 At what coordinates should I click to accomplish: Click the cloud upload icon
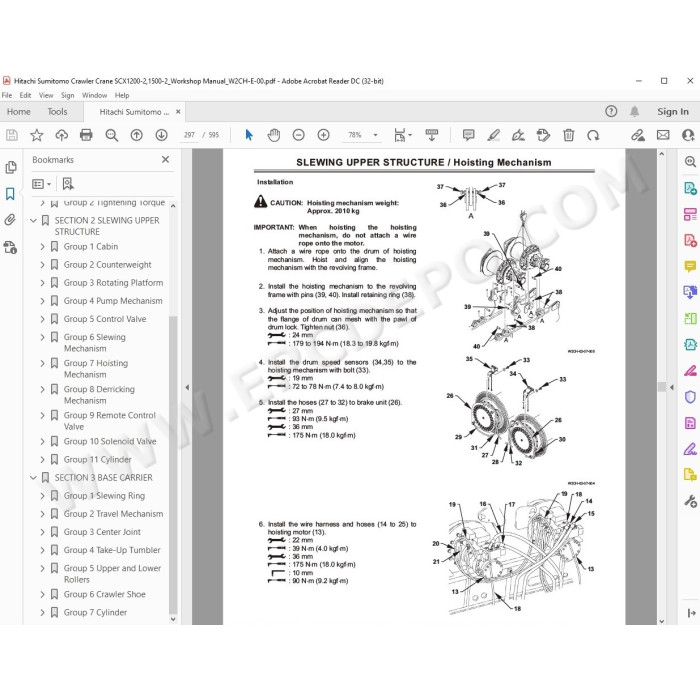point(62,135)
